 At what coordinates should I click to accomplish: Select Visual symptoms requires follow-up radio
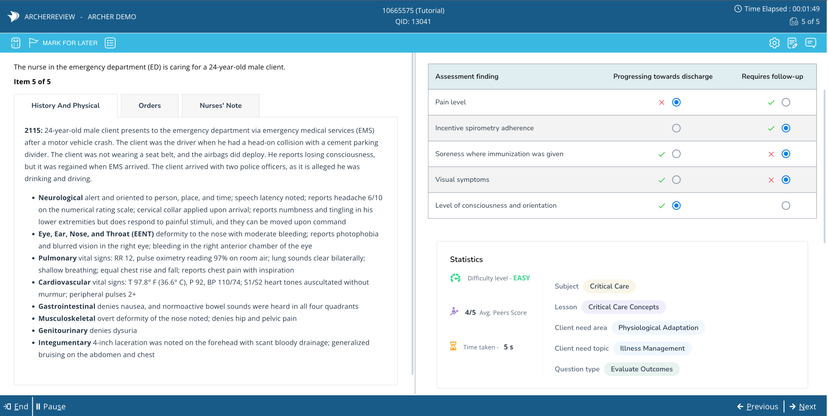click(786, 180)
